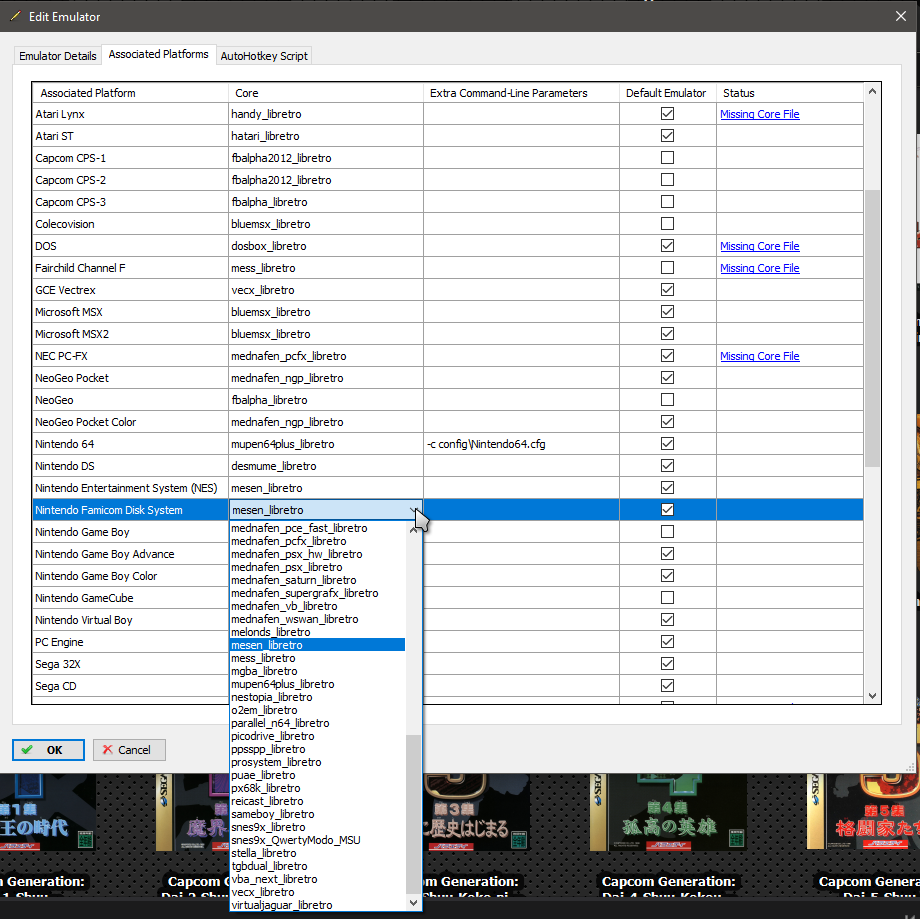This screenshot has width=920, height=919.
Task: Switch to the Emulator Details tab
Action: (58, 56)
